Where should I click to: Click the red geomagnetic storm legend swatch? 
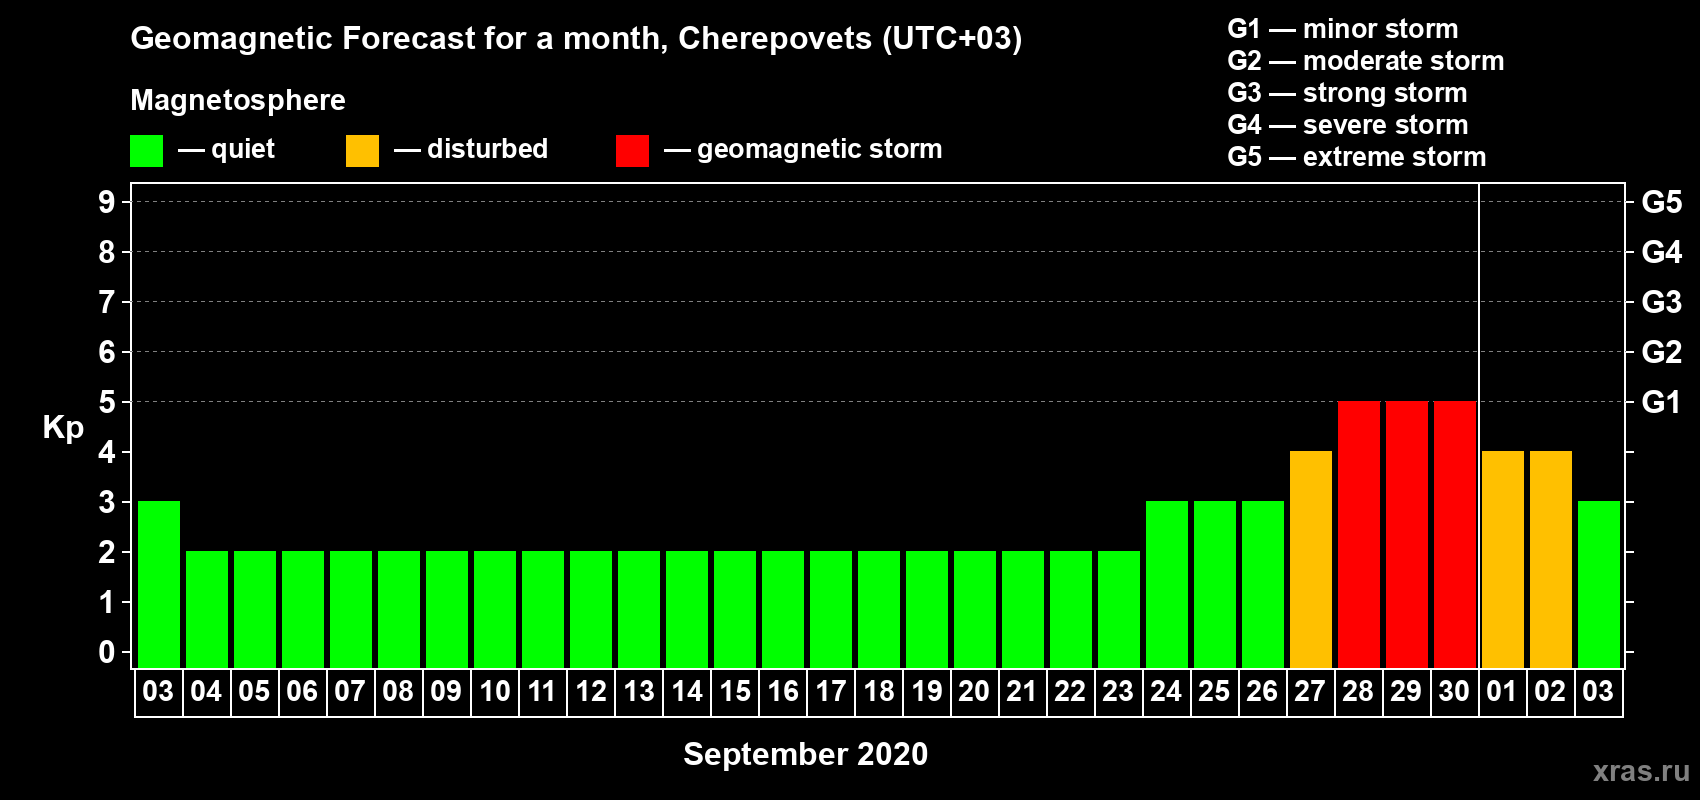[632, 151]
